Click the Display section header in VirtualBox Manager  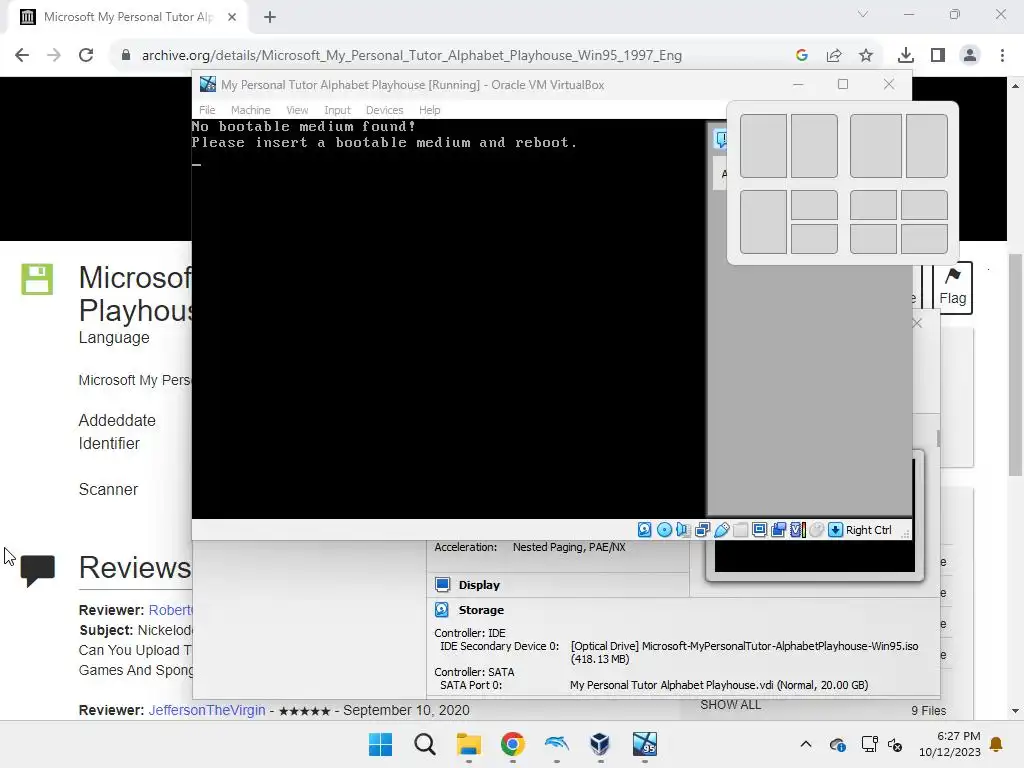coord(479,585)
